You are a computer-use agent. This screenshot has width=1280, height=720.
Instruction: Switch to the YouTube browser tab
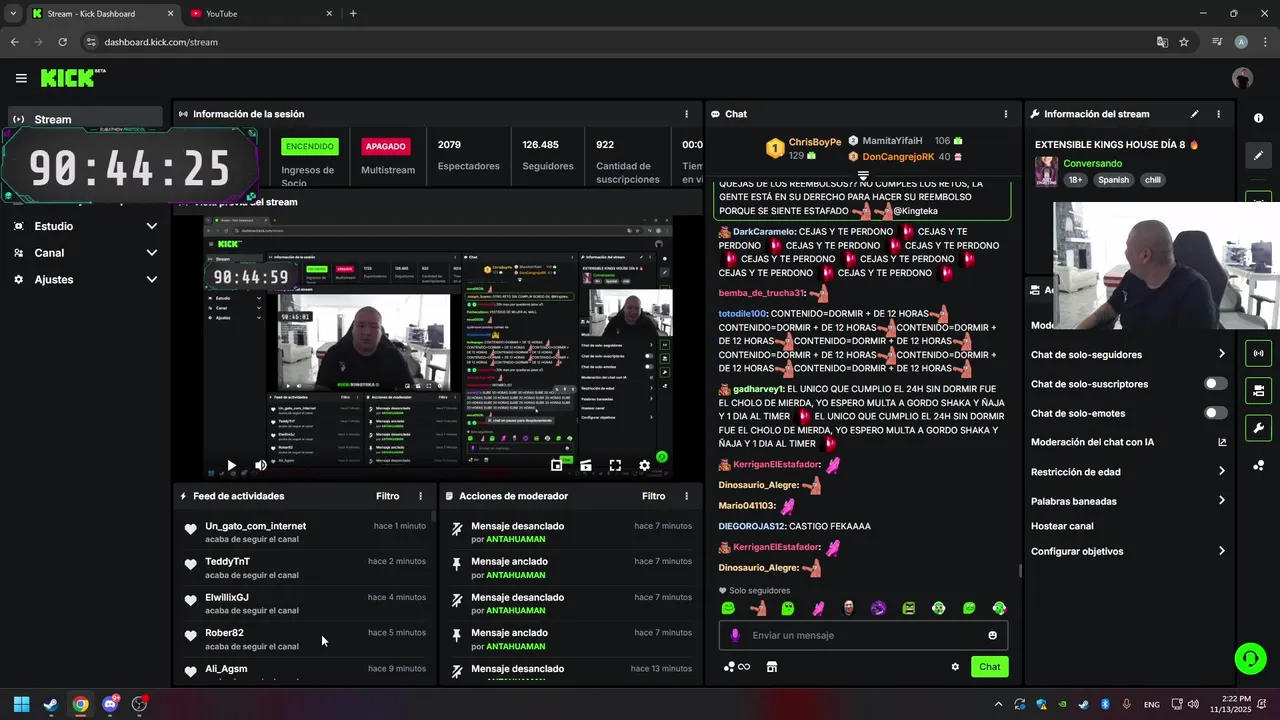click(x=260, y=13)
